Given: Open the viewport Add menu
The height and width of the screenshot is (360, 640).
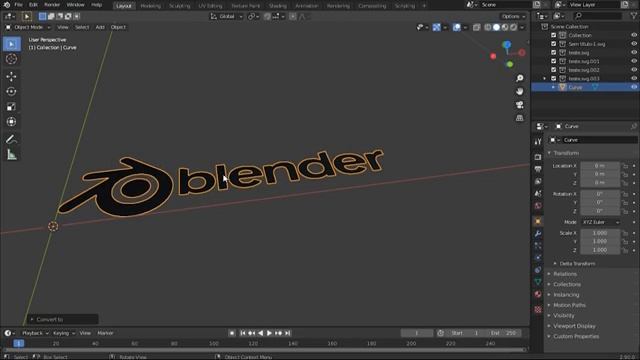Looking at the screenshot, I should 100,27.
